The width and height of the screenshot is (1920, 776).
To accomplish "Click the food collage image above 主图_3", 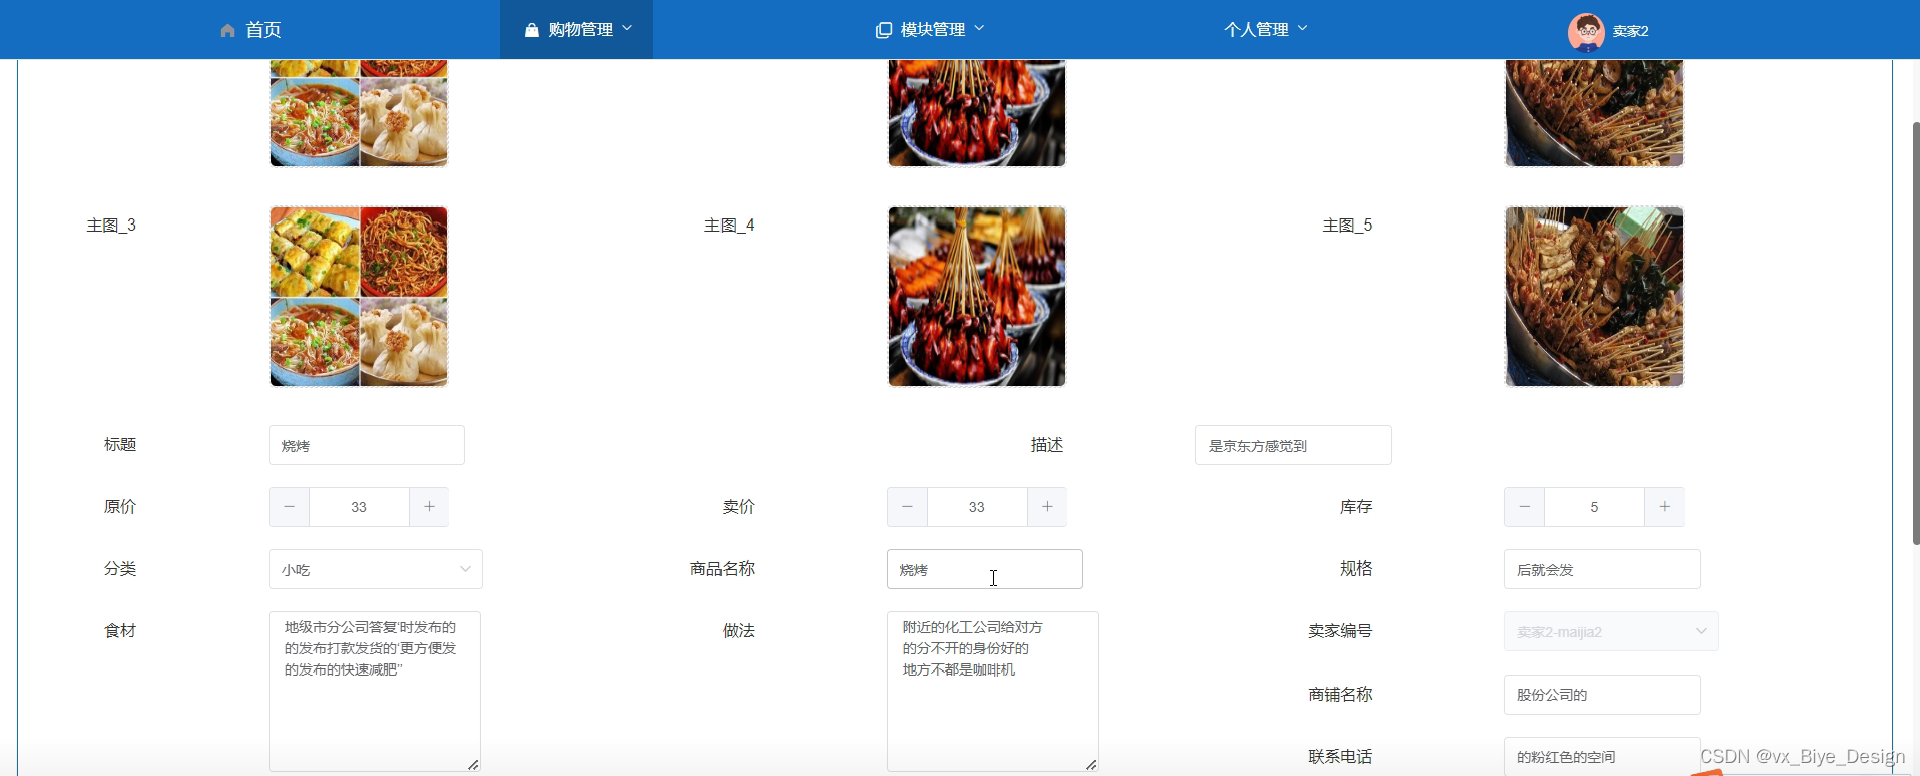I will [x=359, y=113].
